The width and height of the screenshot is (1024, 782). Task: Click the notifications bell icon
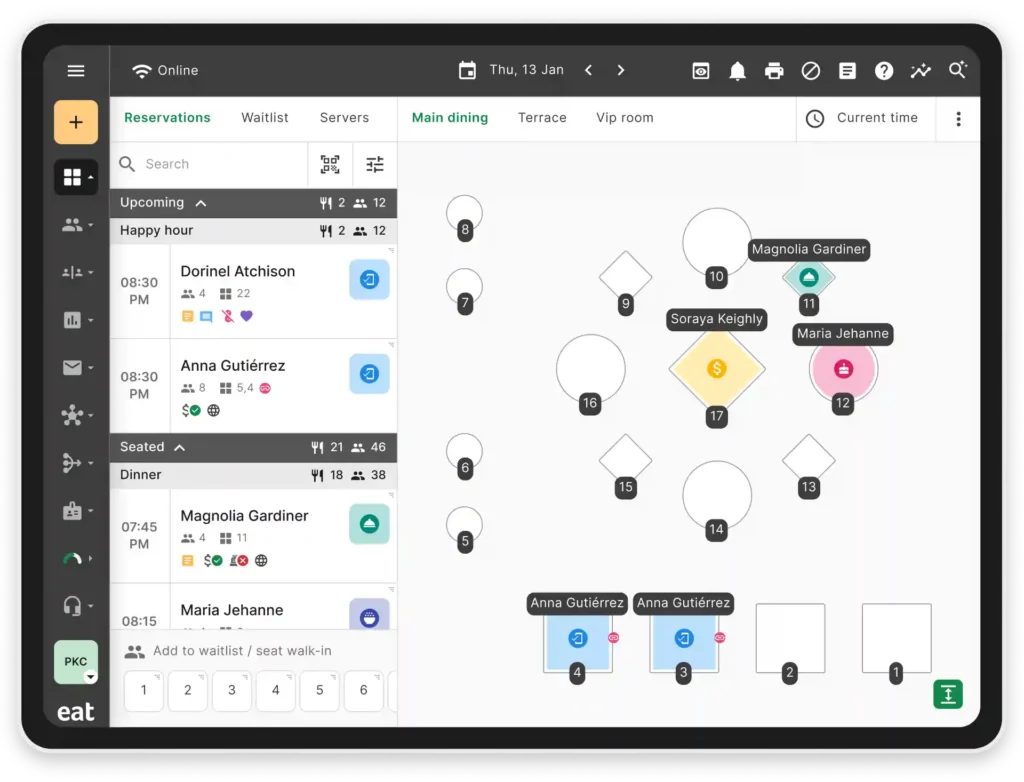[737, 71]
